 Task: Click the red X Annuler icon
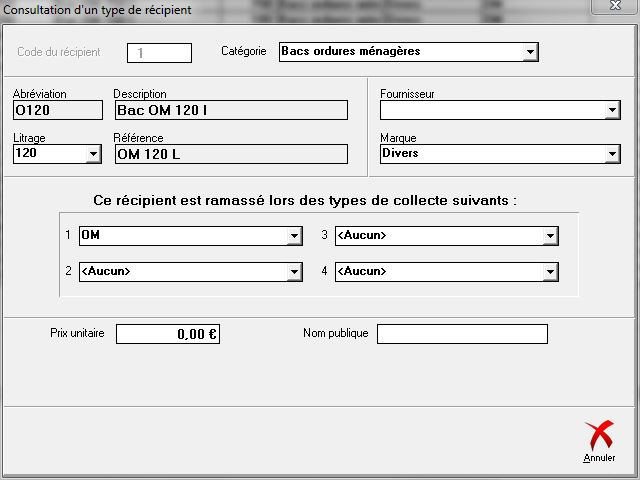click(x=598, y=435)
